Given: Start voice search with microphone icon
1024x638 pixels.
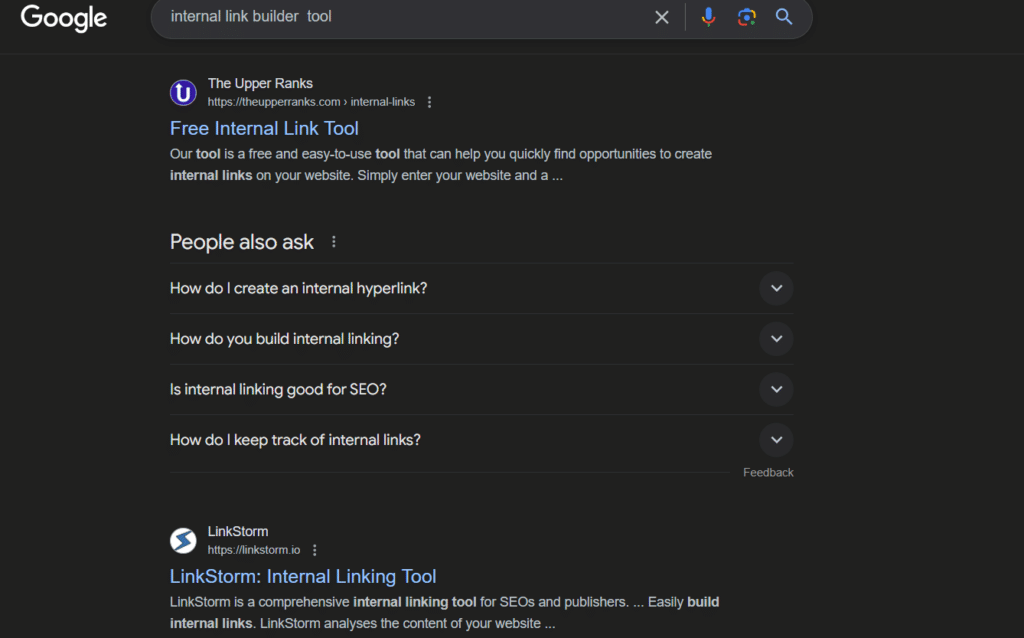Looking at the screenshot, I should tap(708, 17).
